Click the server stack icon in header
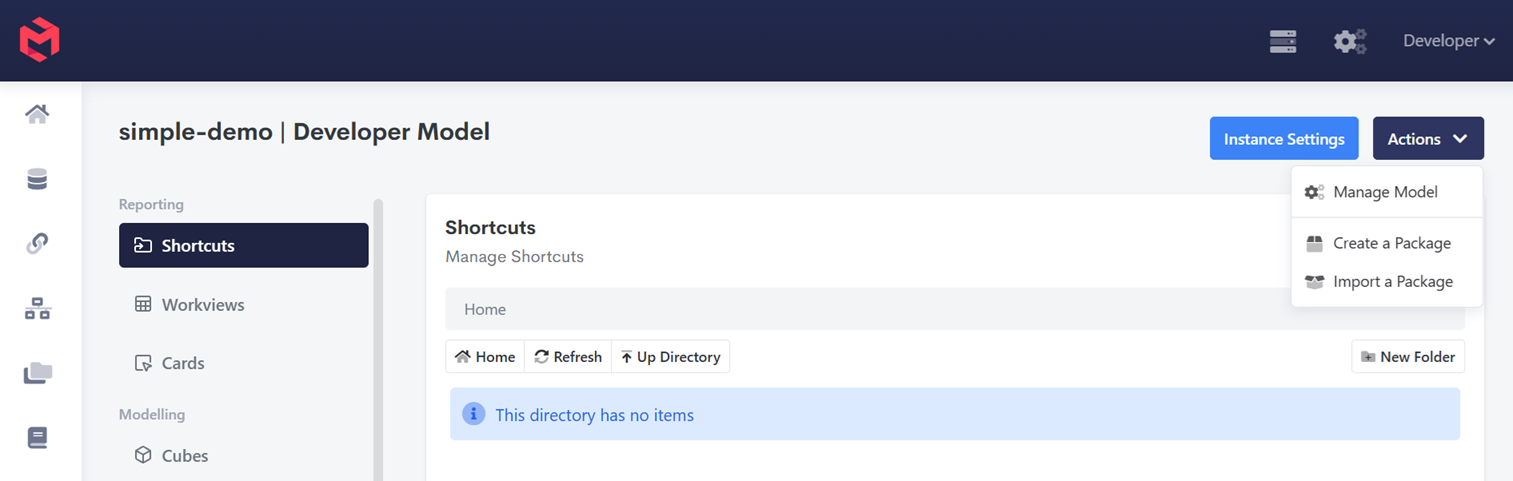This screenshot has width=1513, height=481. coord(1283,41)
